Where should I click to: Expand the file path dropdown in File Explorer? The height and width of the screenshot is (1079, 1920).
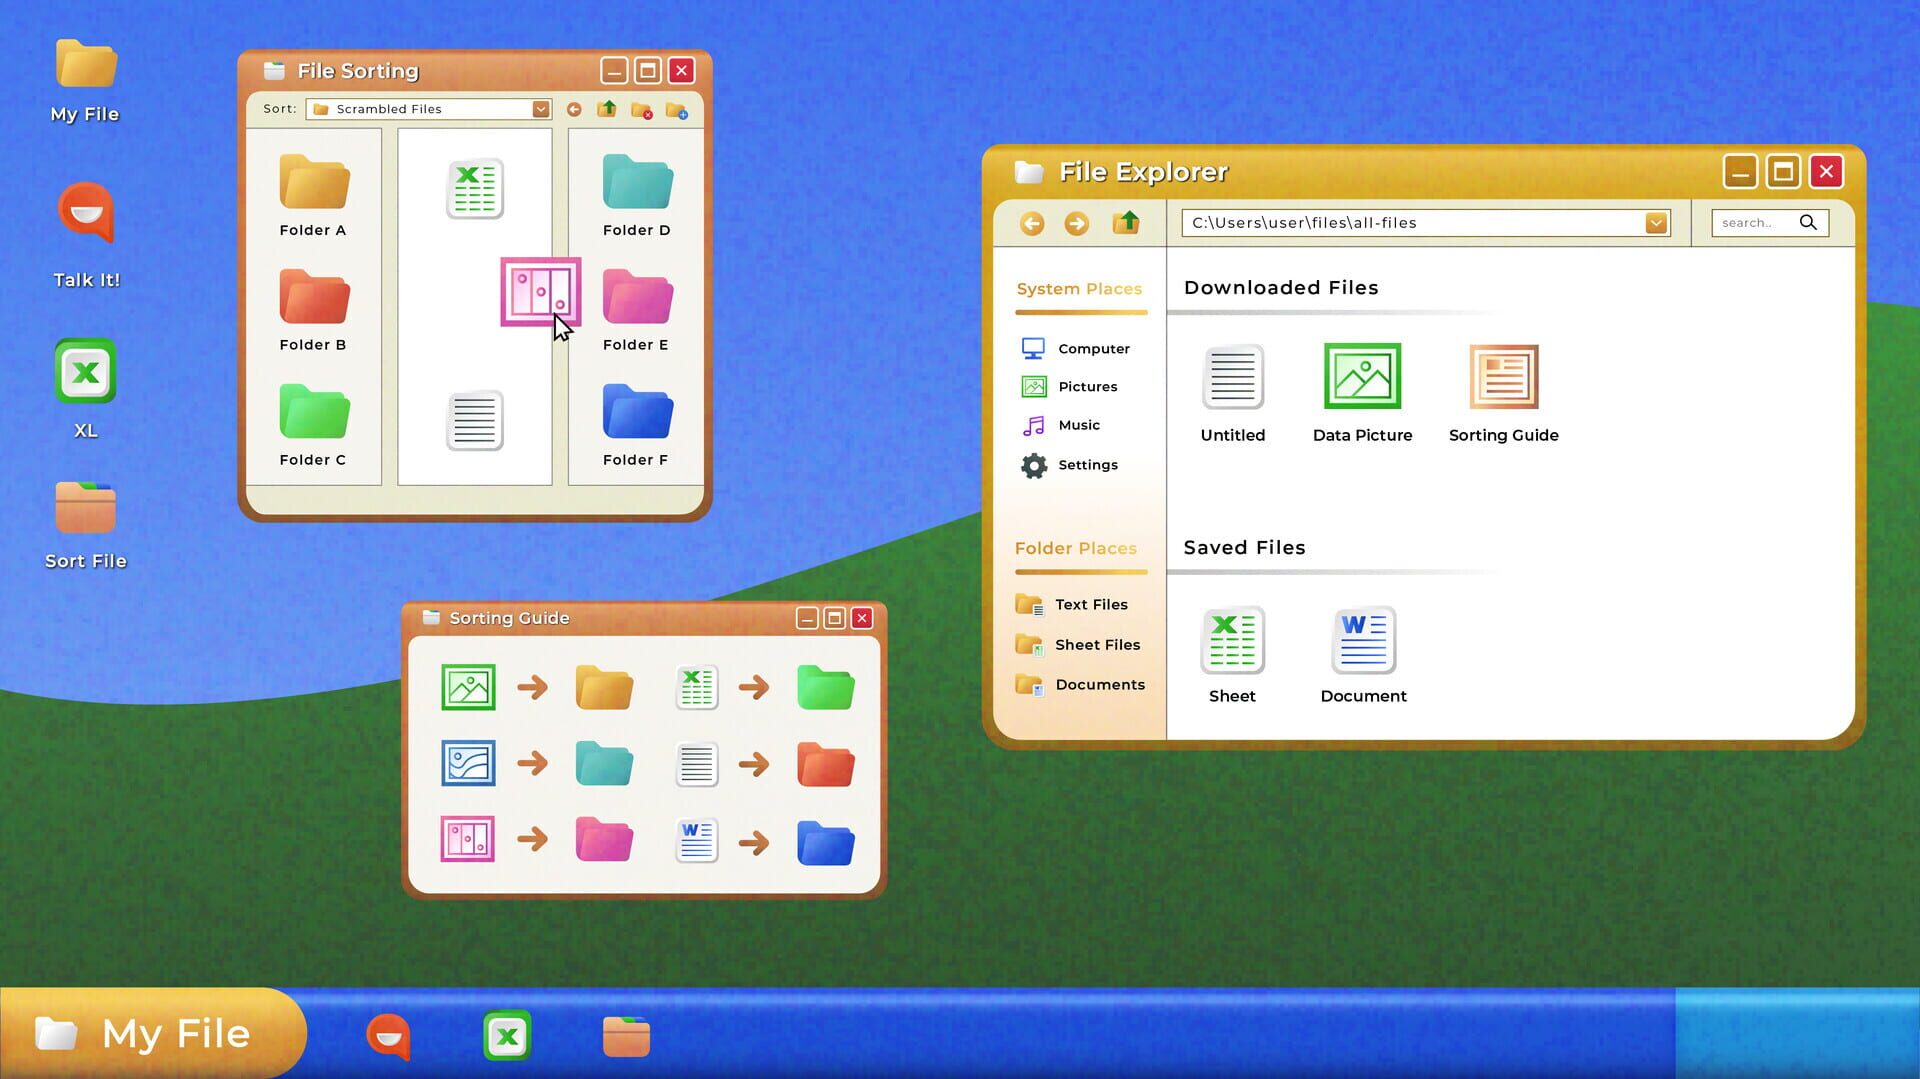tap(1656, 222)
